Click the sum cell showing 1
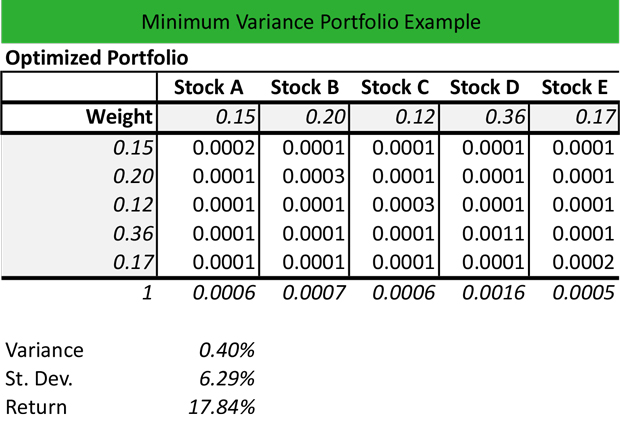The width and height of the screenshot is (620, 422). (145, 295)
